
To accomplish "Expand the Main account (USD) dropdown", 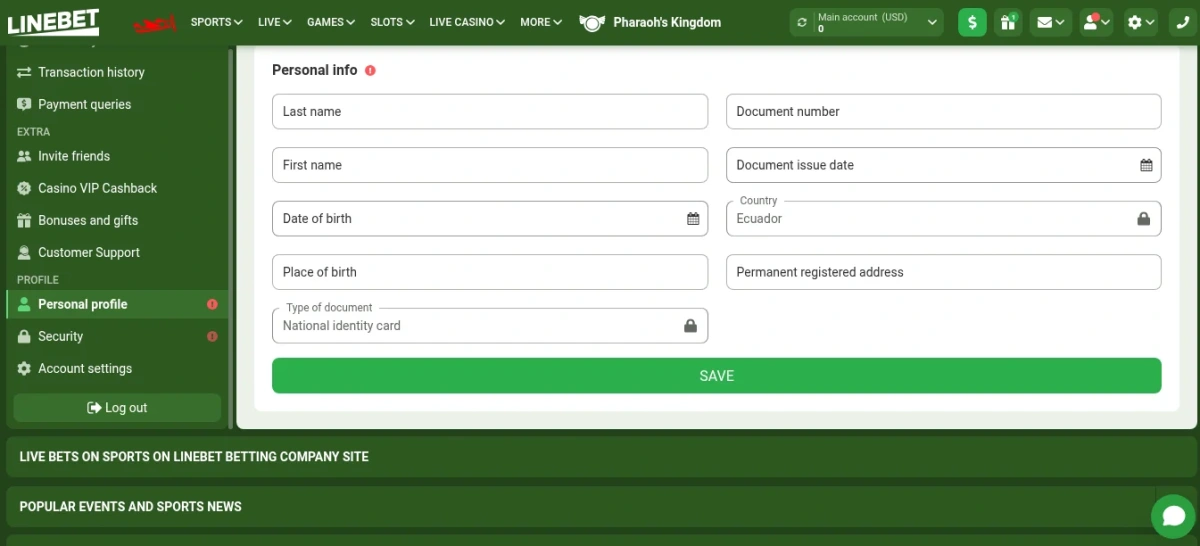I will tap(932, 22).
